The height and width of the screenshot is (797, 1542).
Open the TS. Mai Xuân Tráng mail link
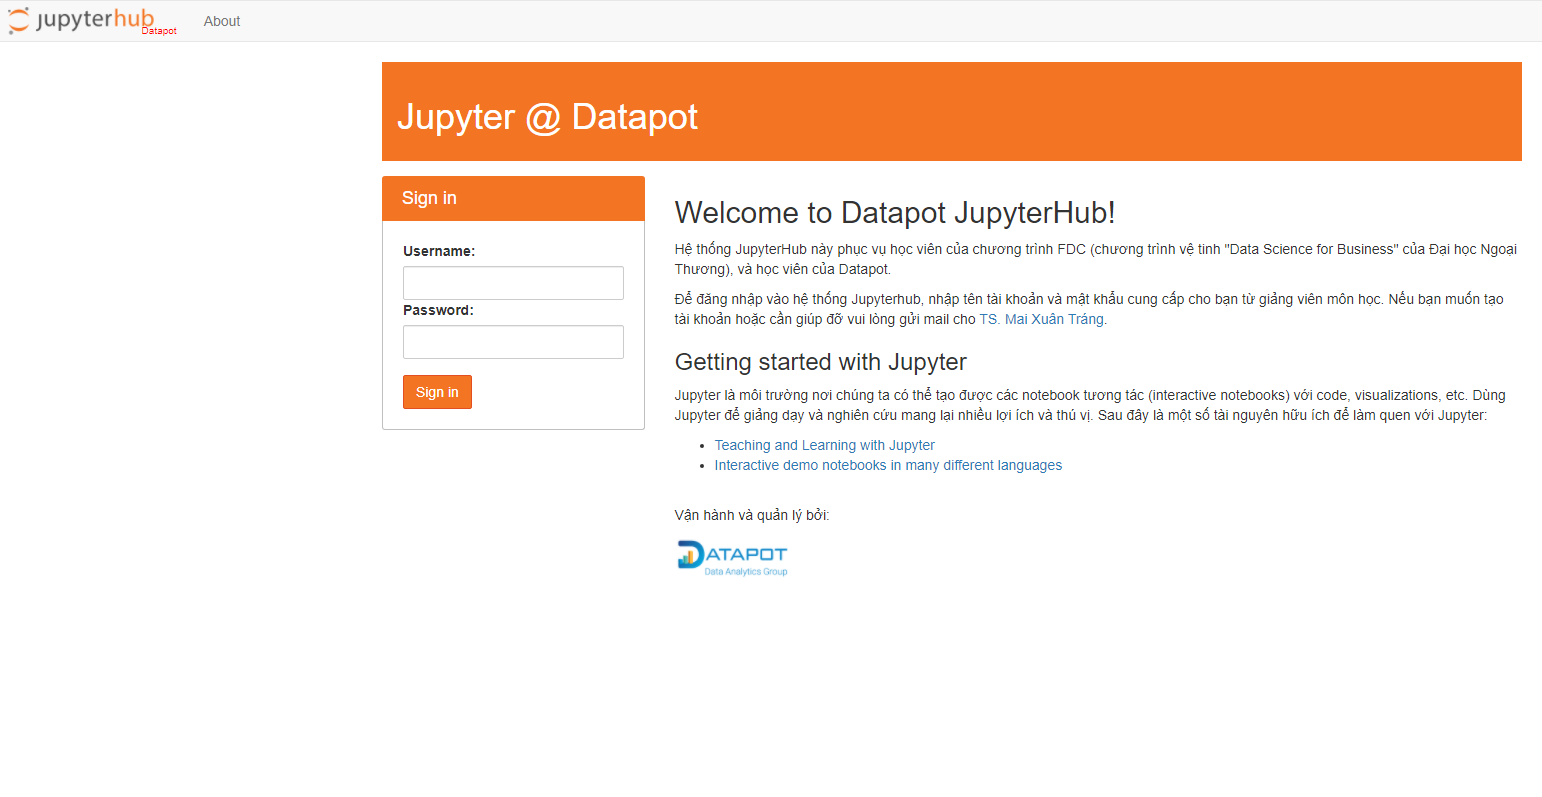[x=1042, y=319]
